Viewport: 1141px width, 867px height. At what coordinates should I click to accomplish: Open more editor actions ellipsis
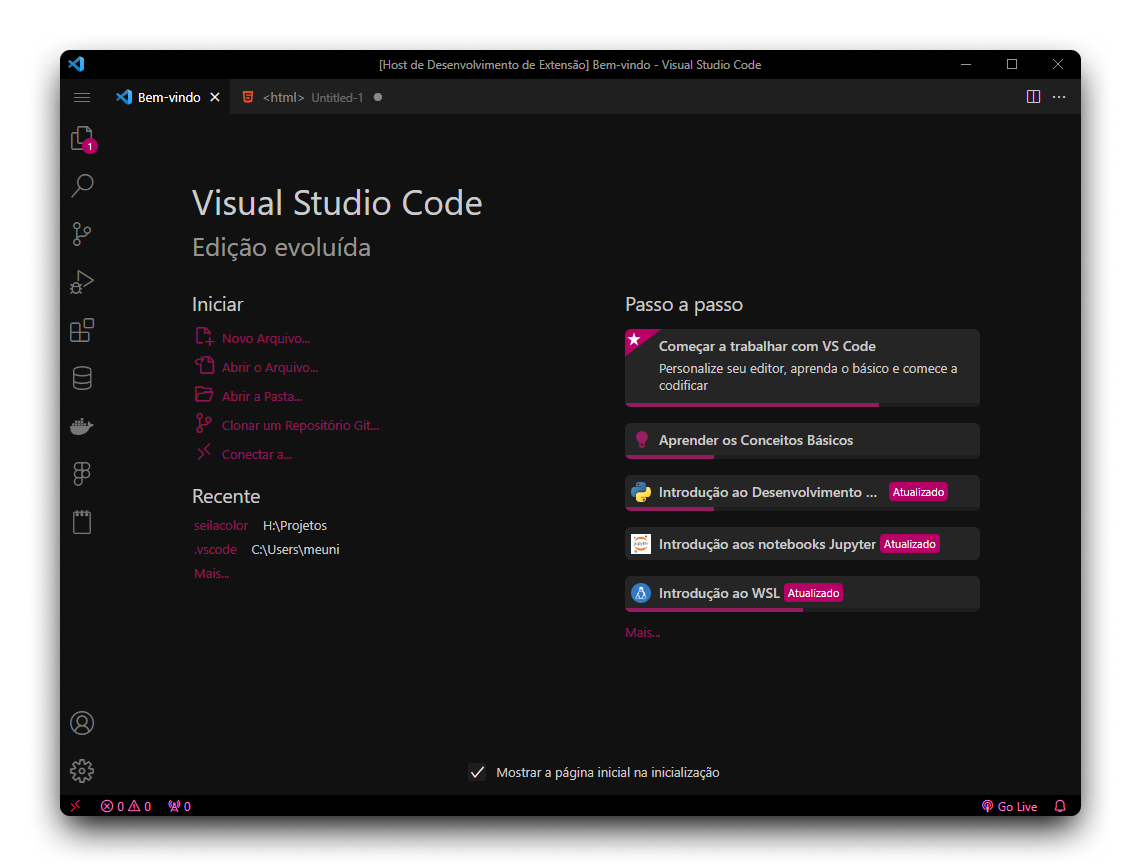pos(1059,97)
